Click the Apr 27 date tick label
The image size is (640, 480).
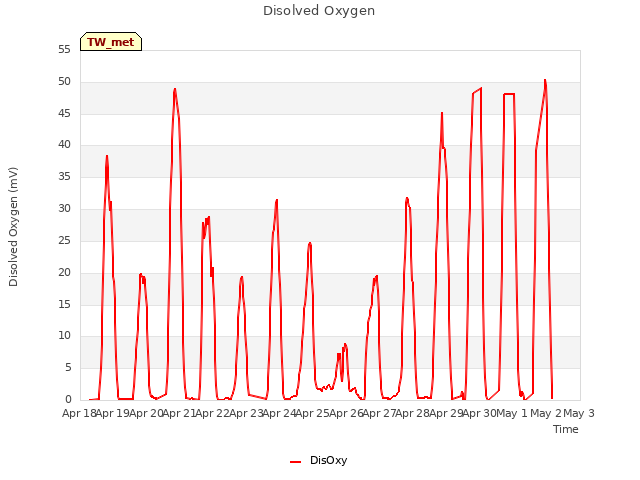[x=379, y=413]
